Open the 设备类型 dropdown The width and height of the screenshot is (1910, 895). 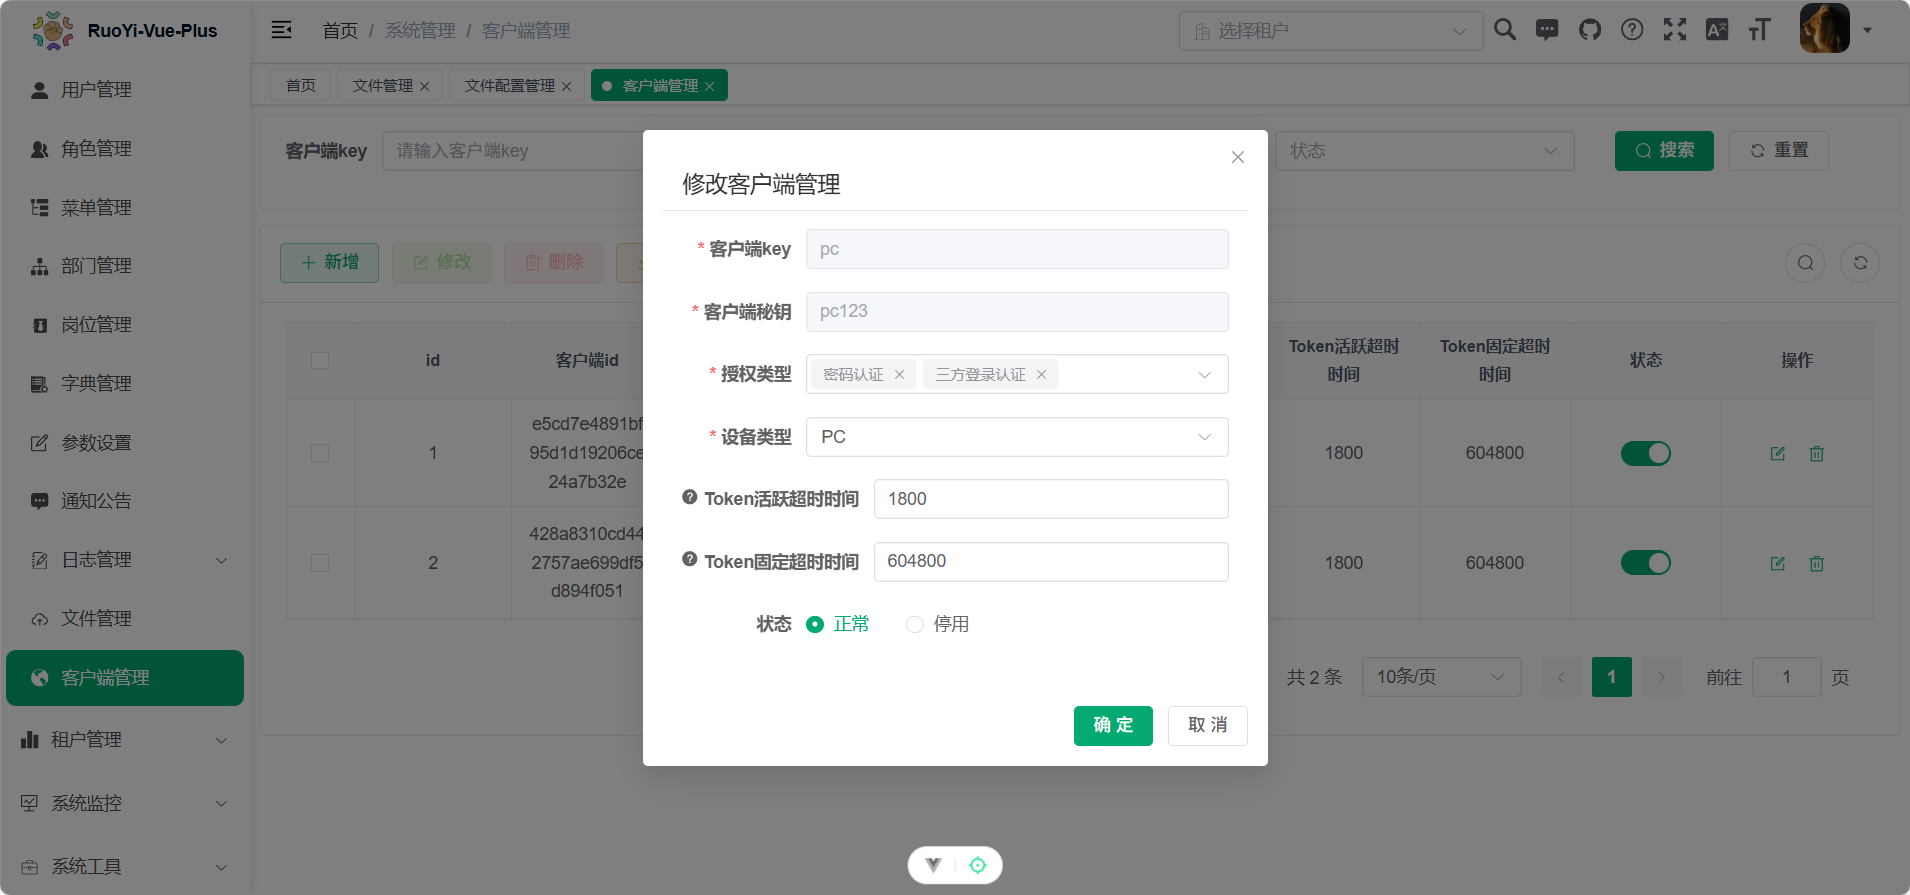point(1016,437)
